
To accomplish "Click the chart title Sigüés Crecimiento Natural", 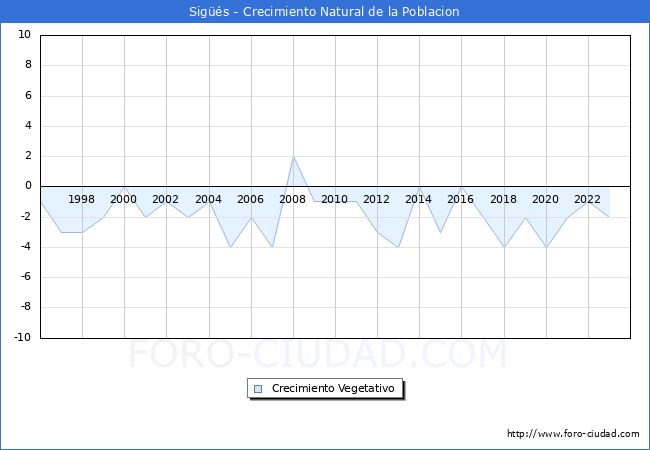I will 325,12.
